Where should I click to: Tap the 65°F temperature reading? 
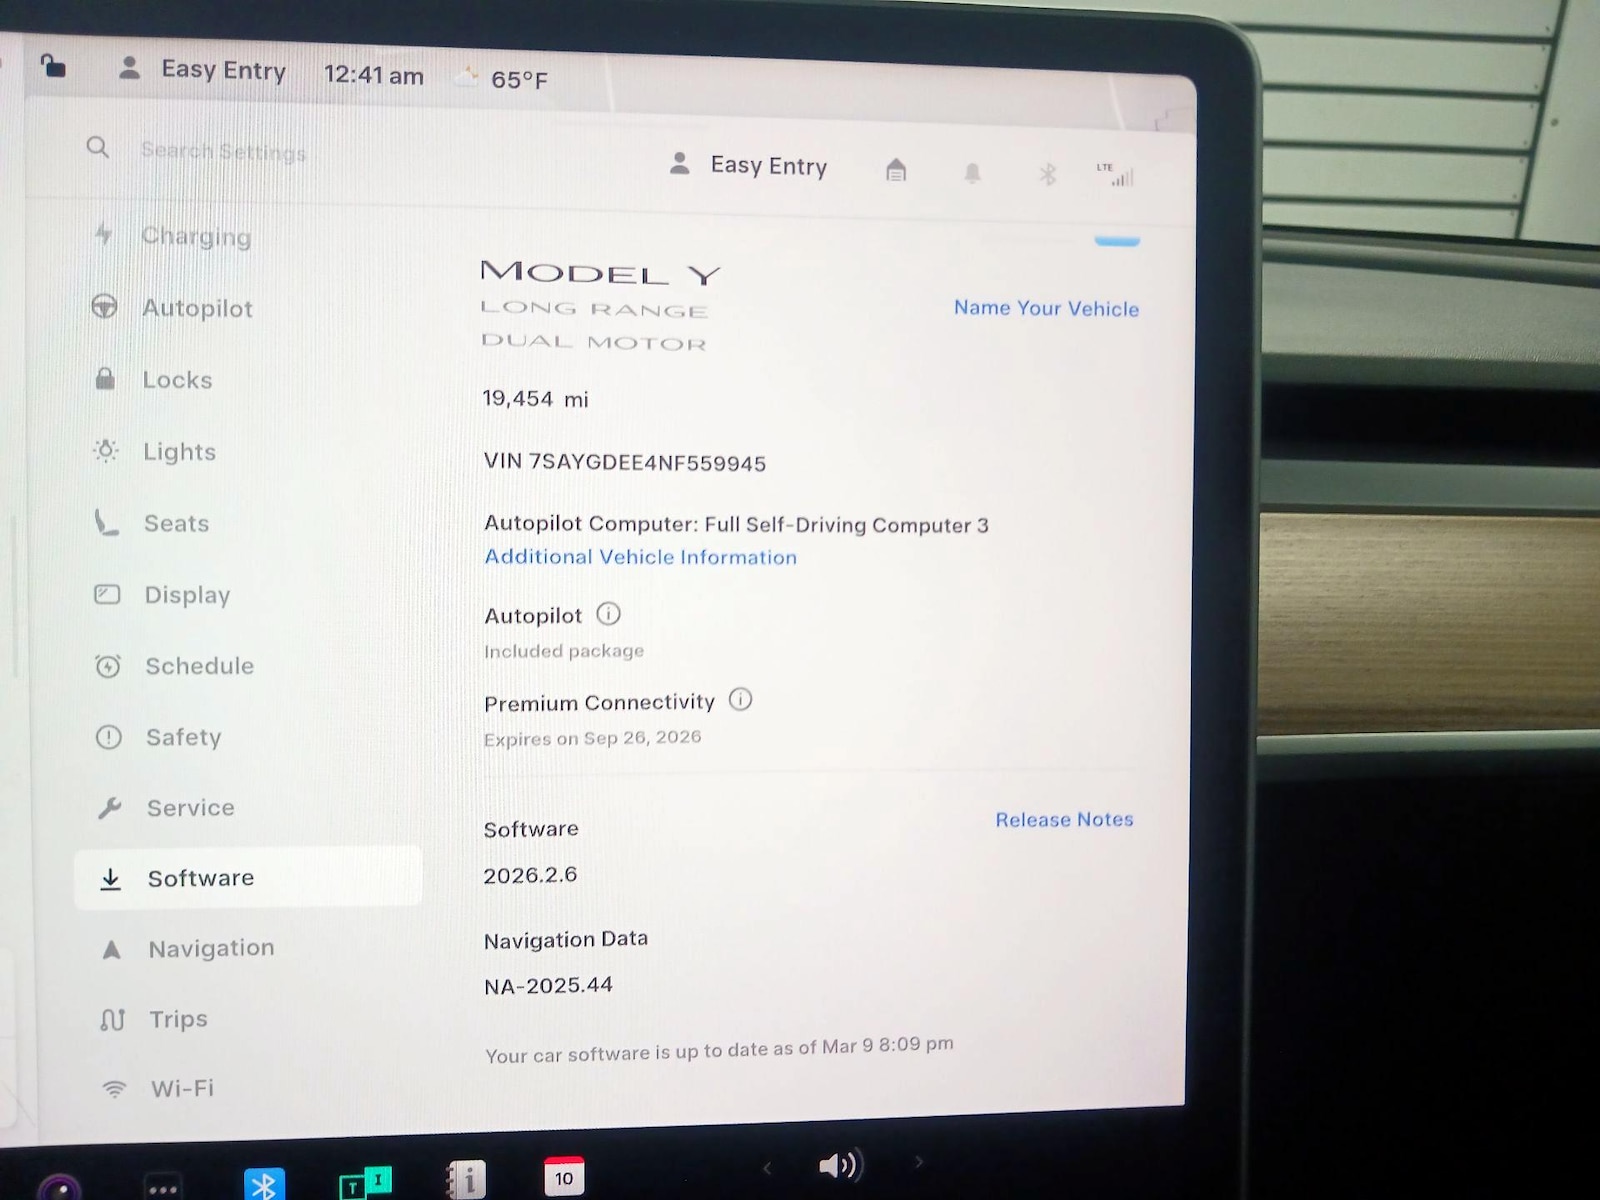point(519,79)
